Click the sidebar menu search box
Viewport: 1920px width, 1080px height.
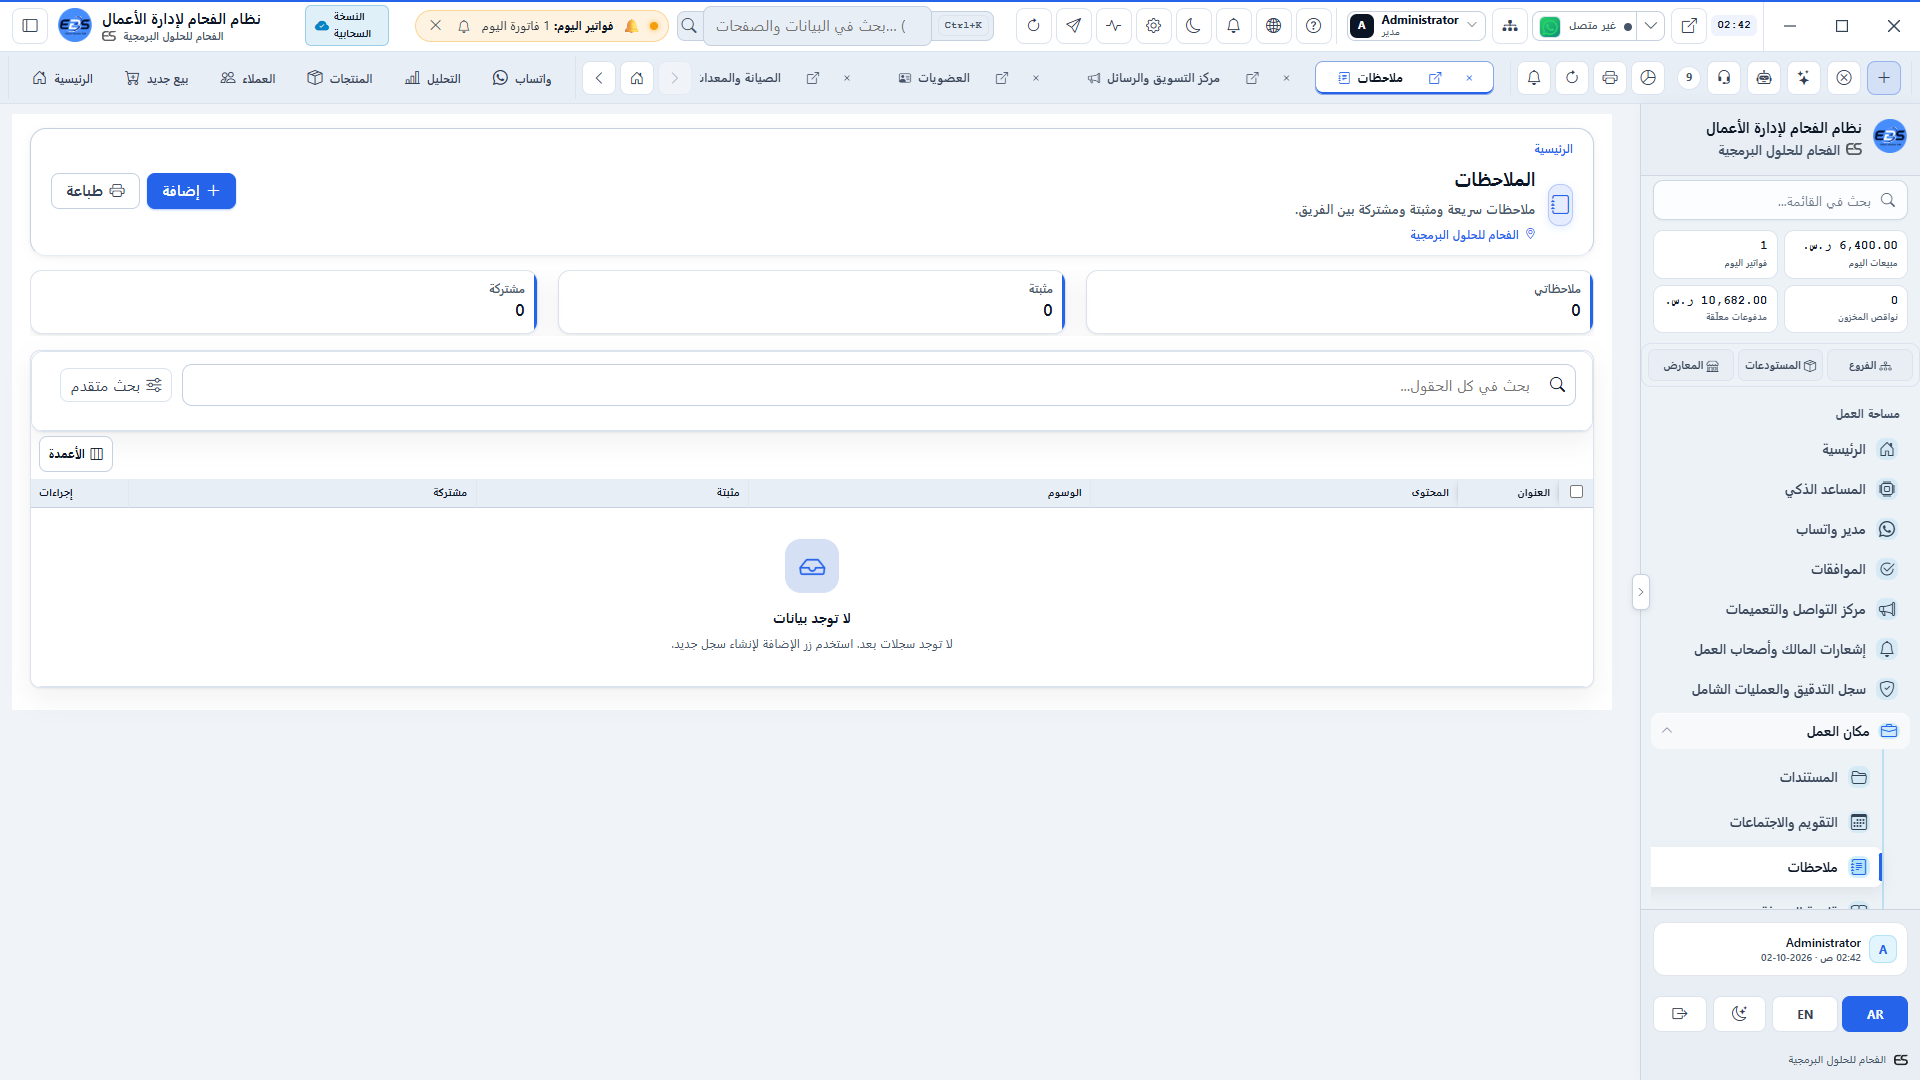[x=1780, y=201]
